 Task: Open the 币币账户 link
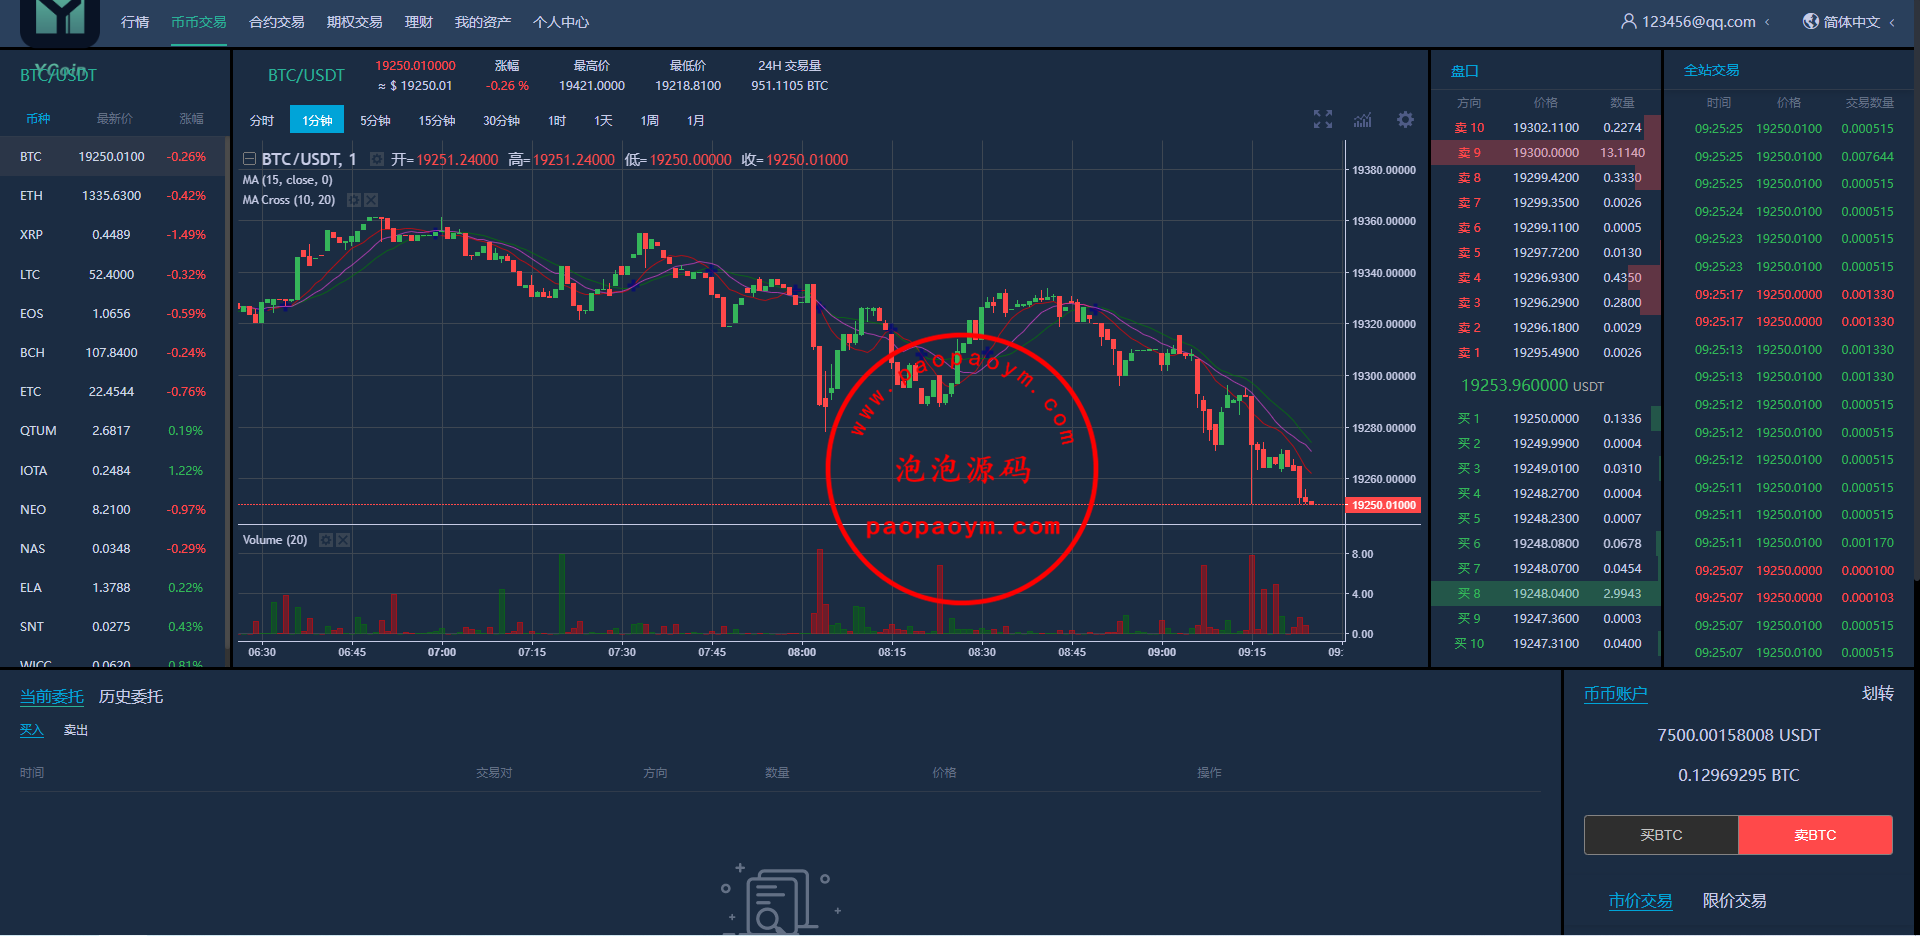1616,693
